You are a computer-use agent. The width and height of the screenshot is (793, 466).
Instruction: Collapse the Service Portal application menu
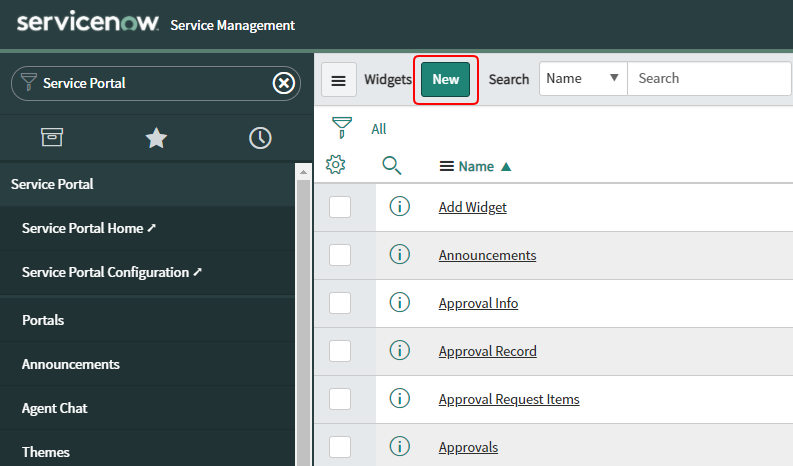[x=147, y=184]
